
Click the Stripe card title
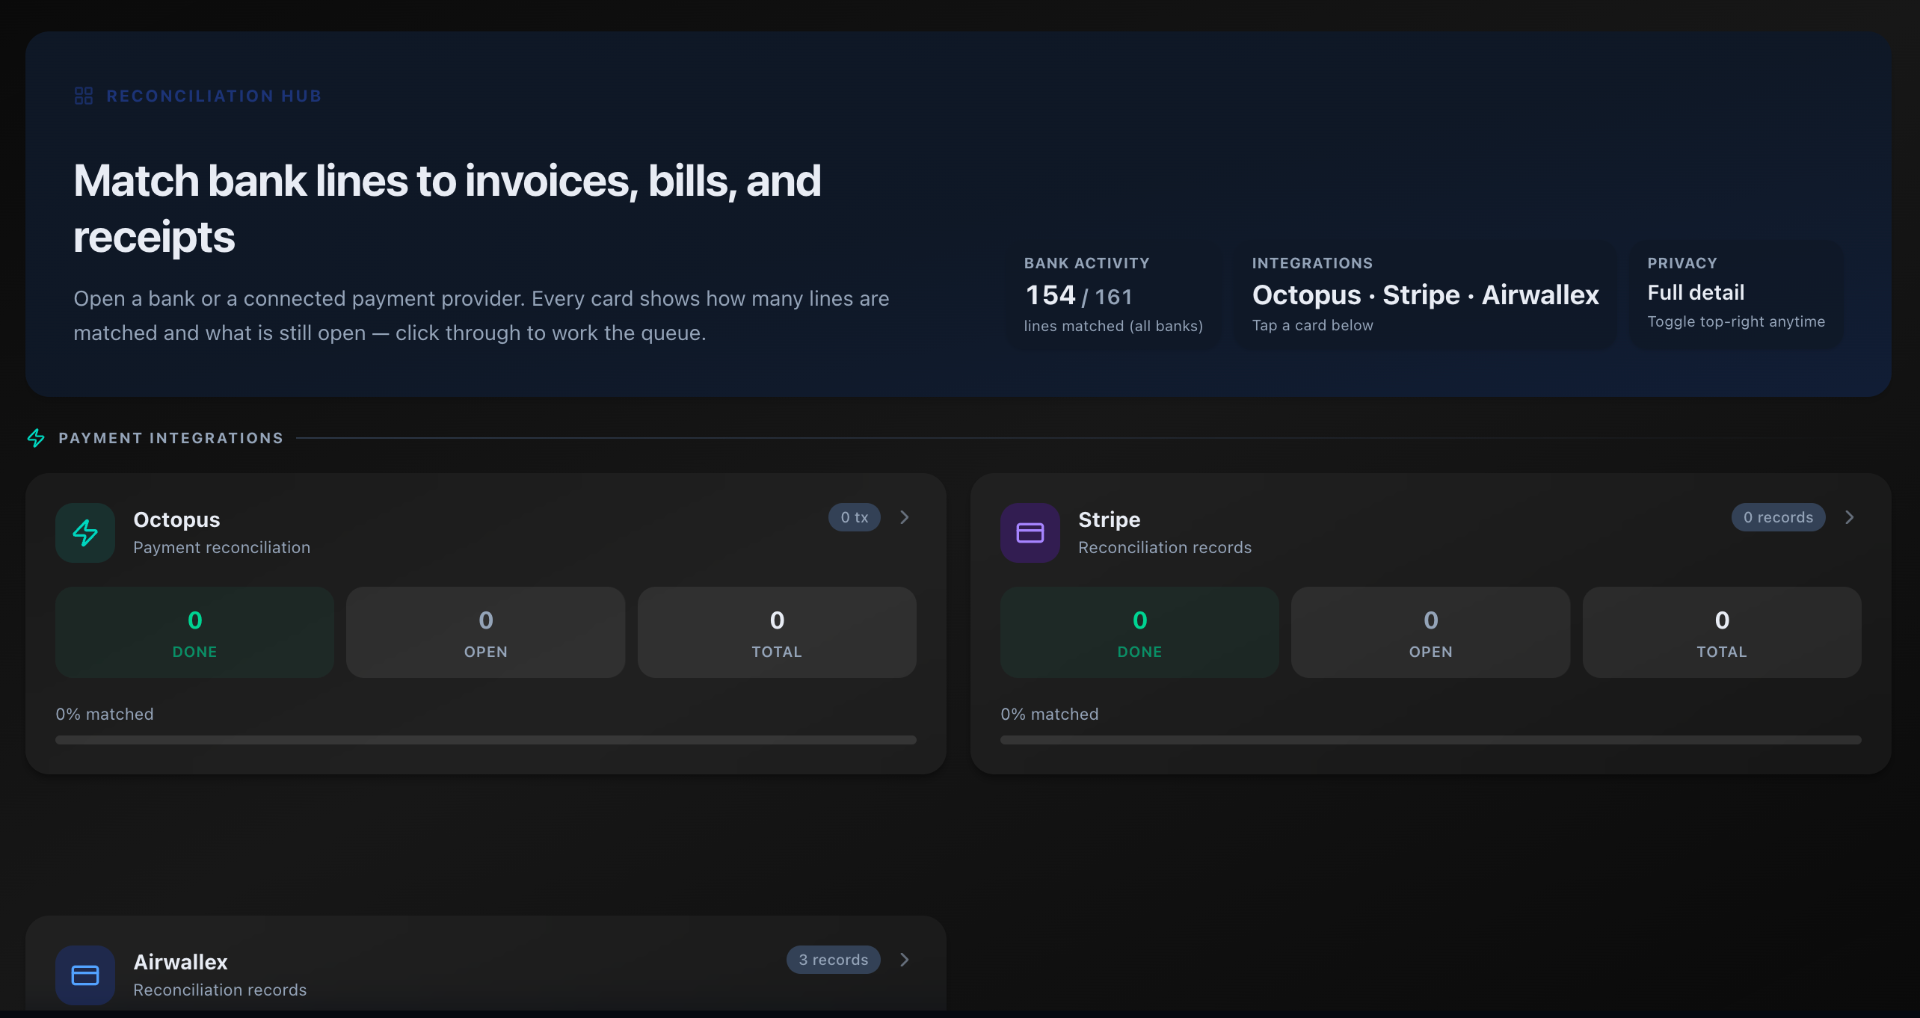click(x=1109, y=520)
